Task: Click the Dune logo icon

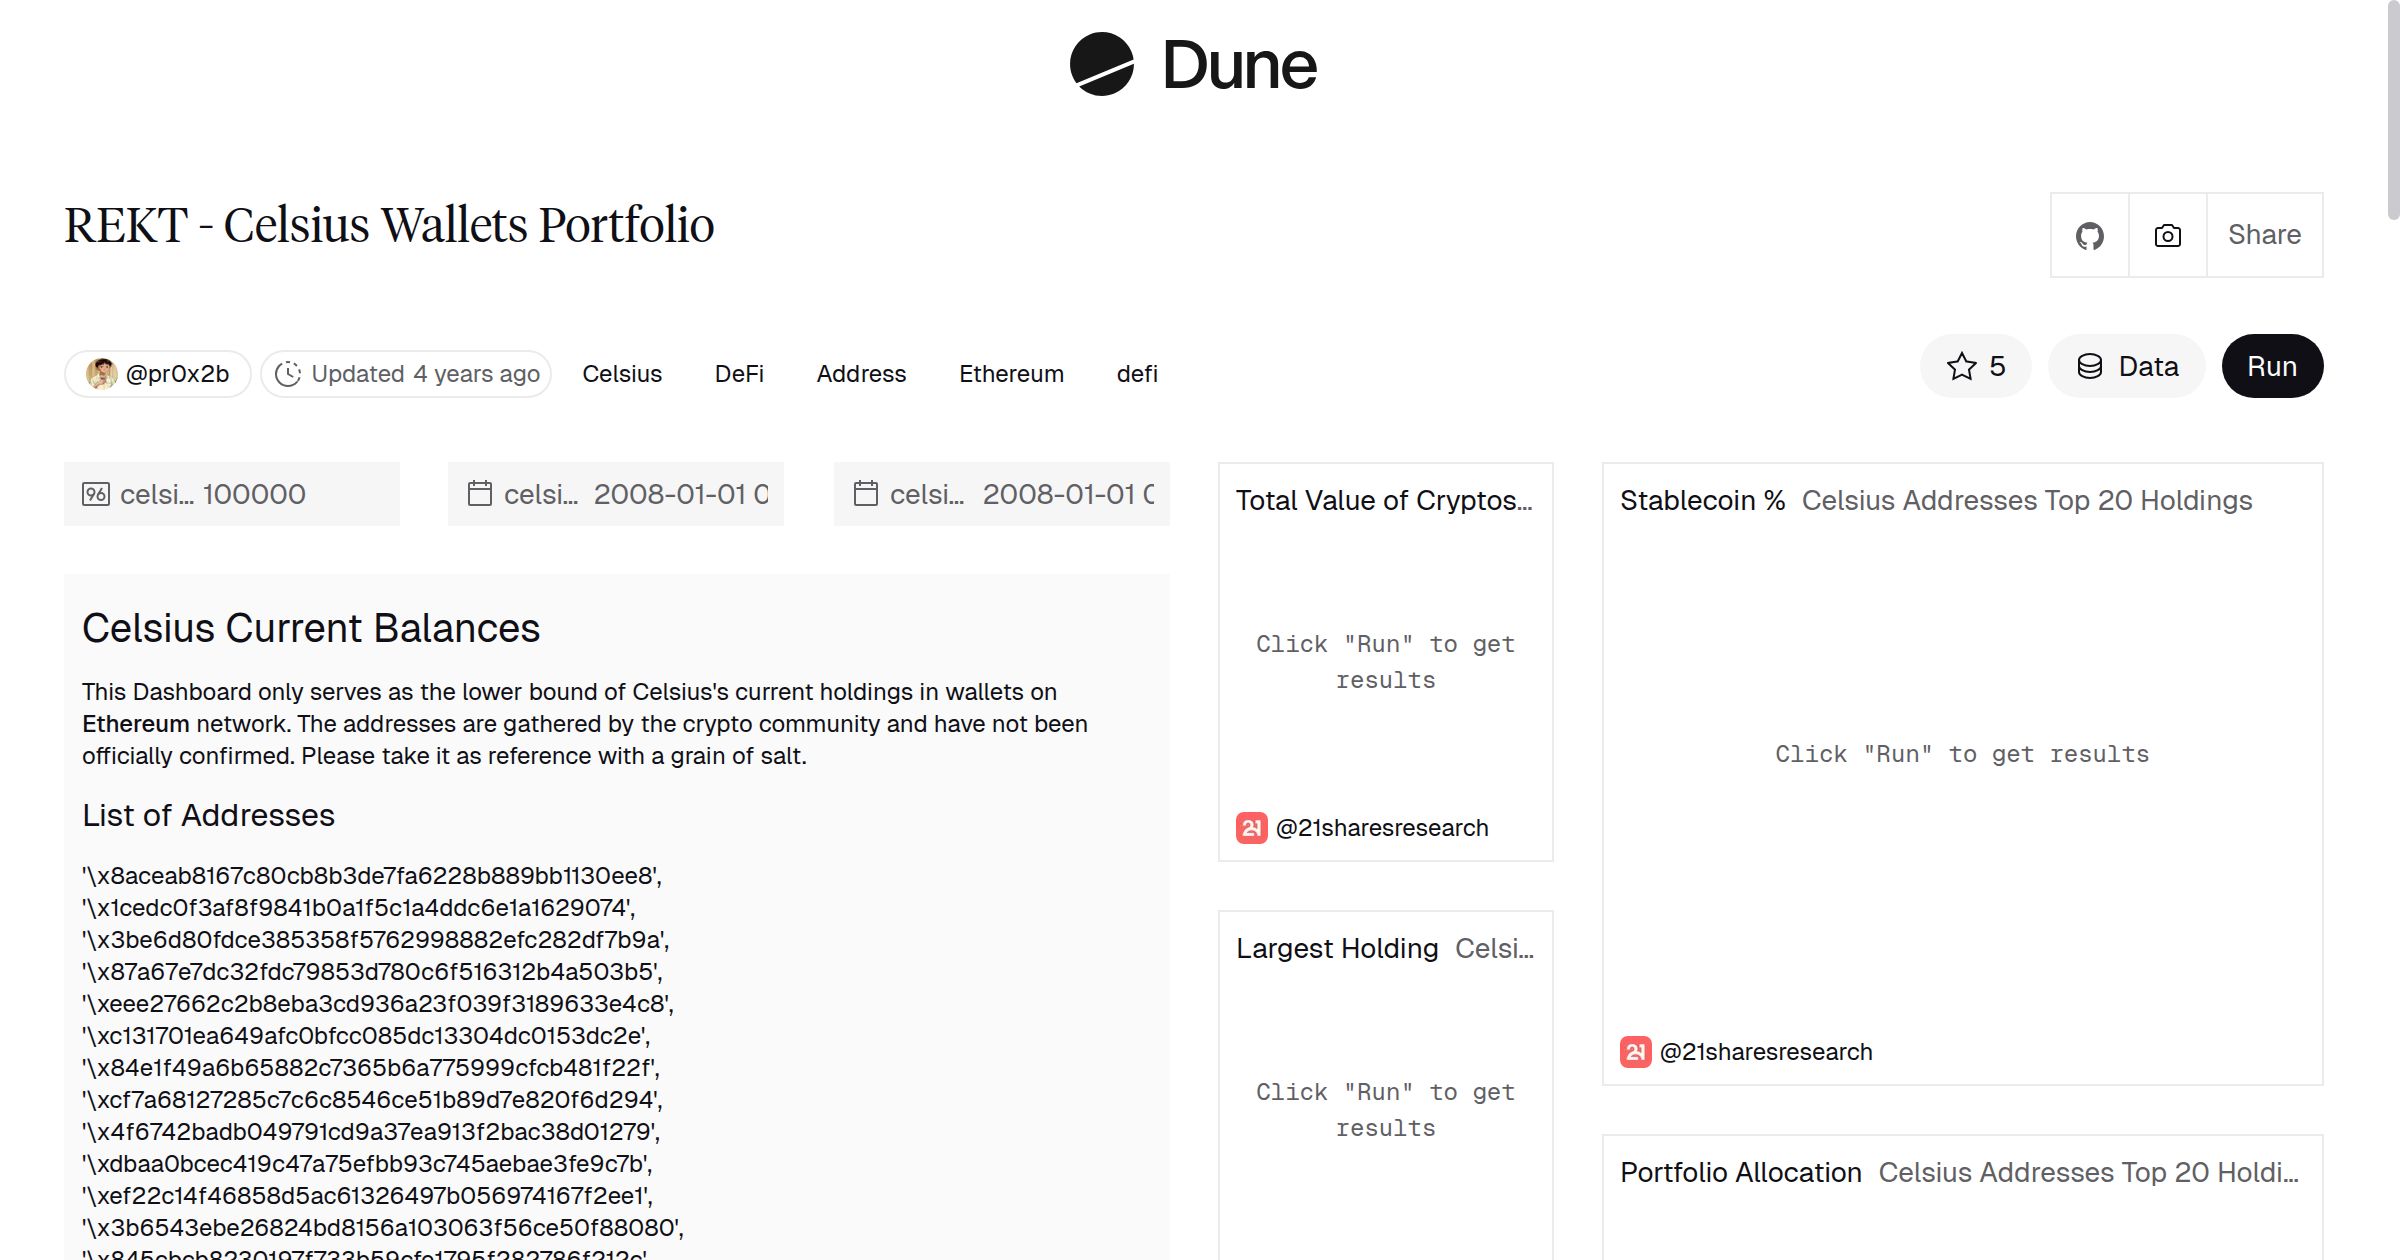Action: click(x=1101, y=64)
